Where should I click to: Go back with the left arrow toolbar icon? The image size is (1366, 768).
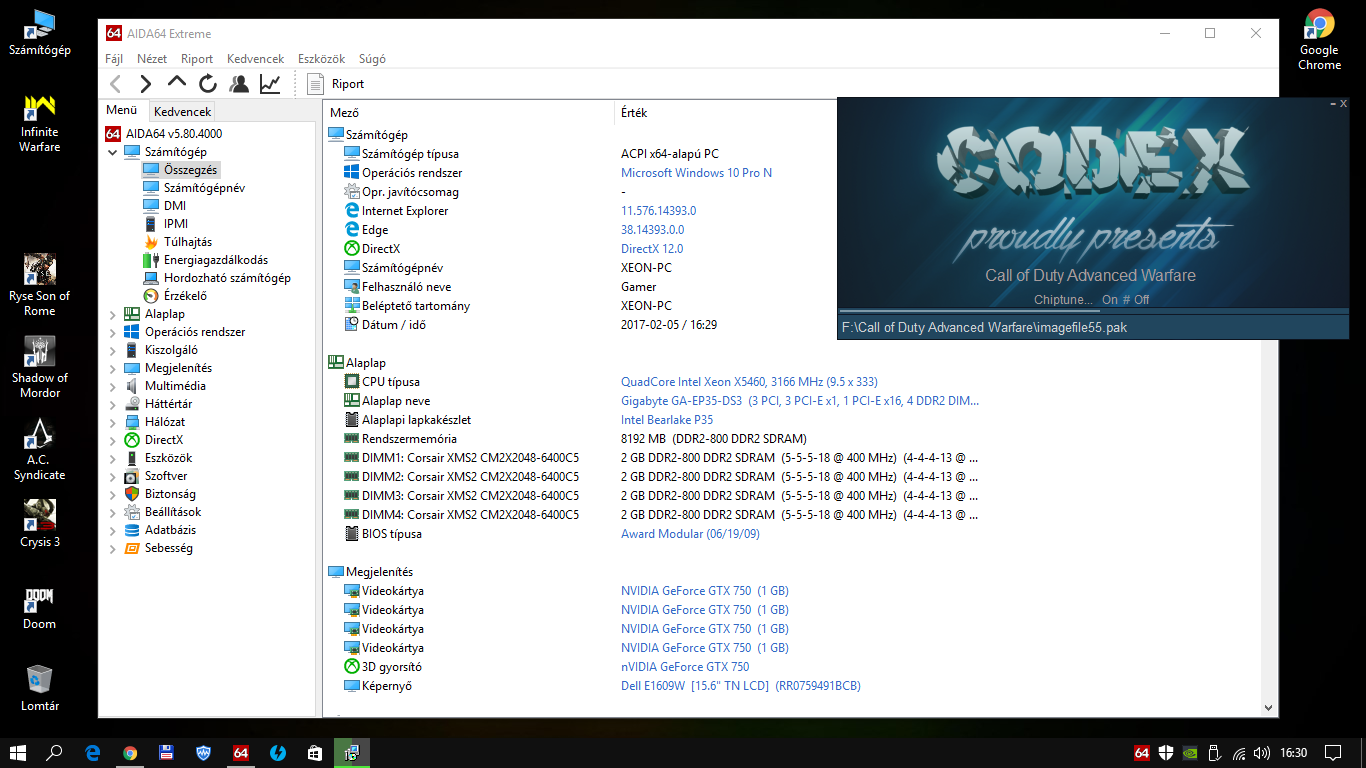(x=116, y=84)
